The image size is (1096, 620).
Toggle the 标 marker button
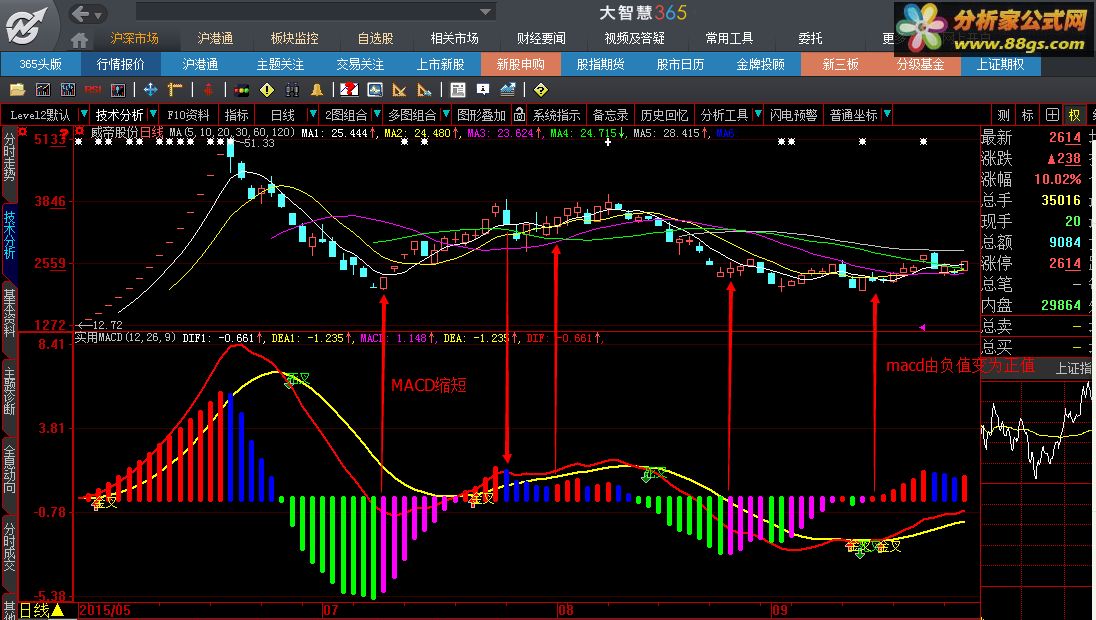coord(1028,115)
